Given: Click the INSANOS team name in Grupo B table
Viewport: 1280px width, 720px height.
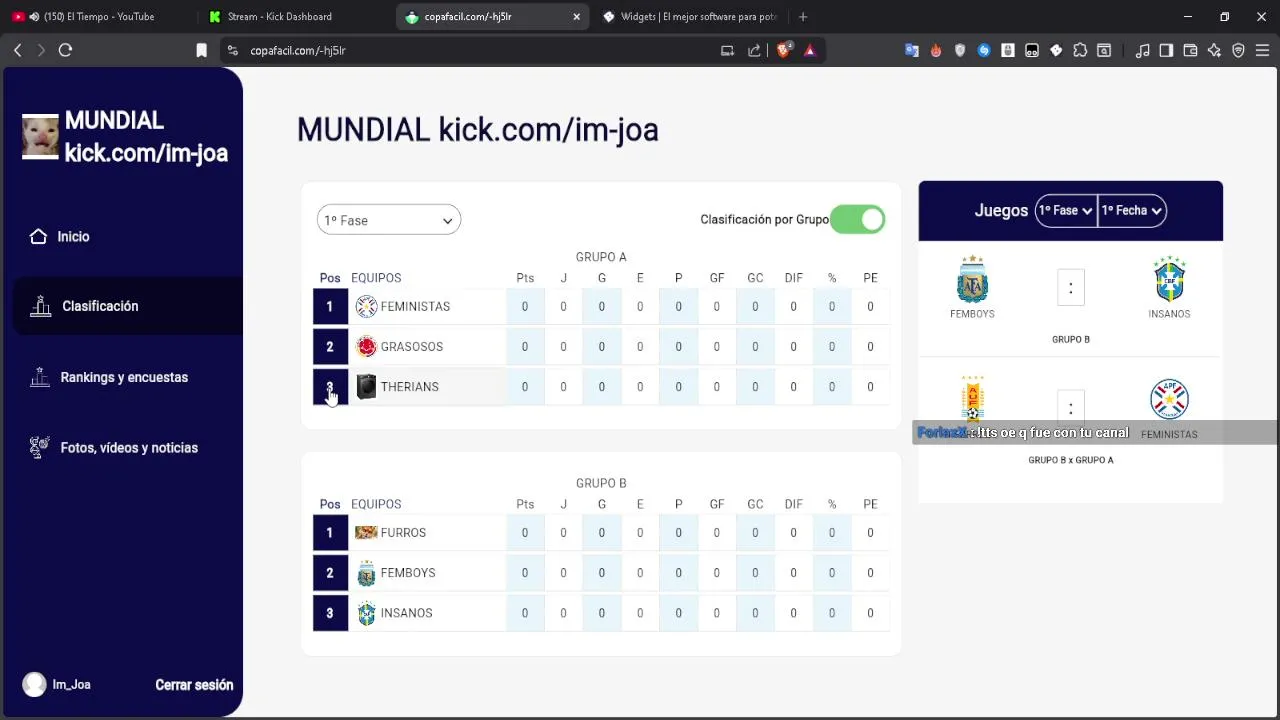Looking at the screenshot, I should tap(406, 613).
